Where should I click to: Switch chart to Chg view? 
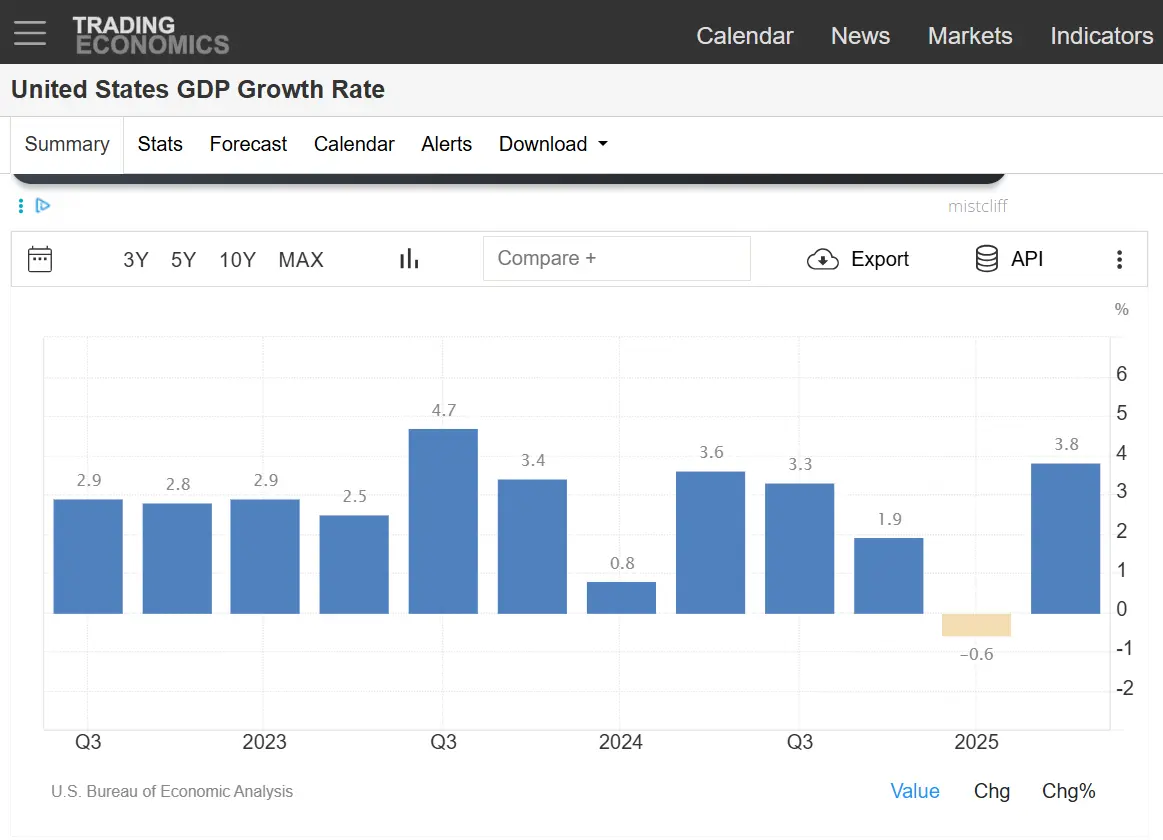992,791
